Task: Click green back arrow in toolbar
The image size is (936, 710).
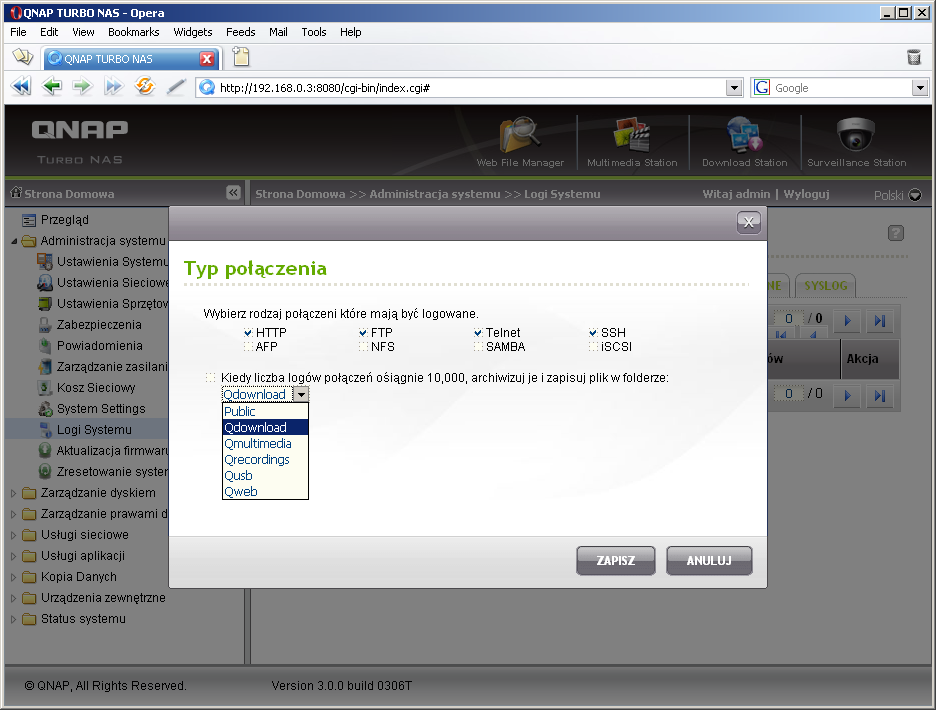Action: (x=52, y=87)
